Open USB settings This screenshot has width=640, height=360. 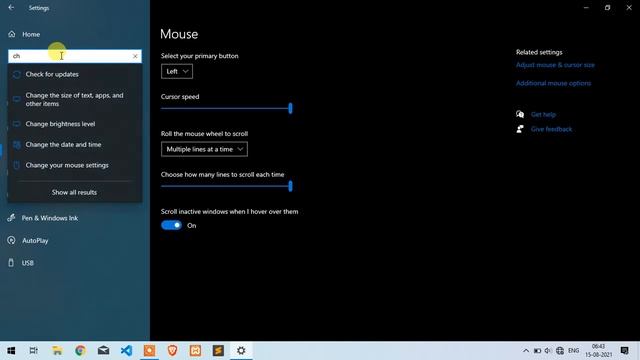tap(28, 263)
